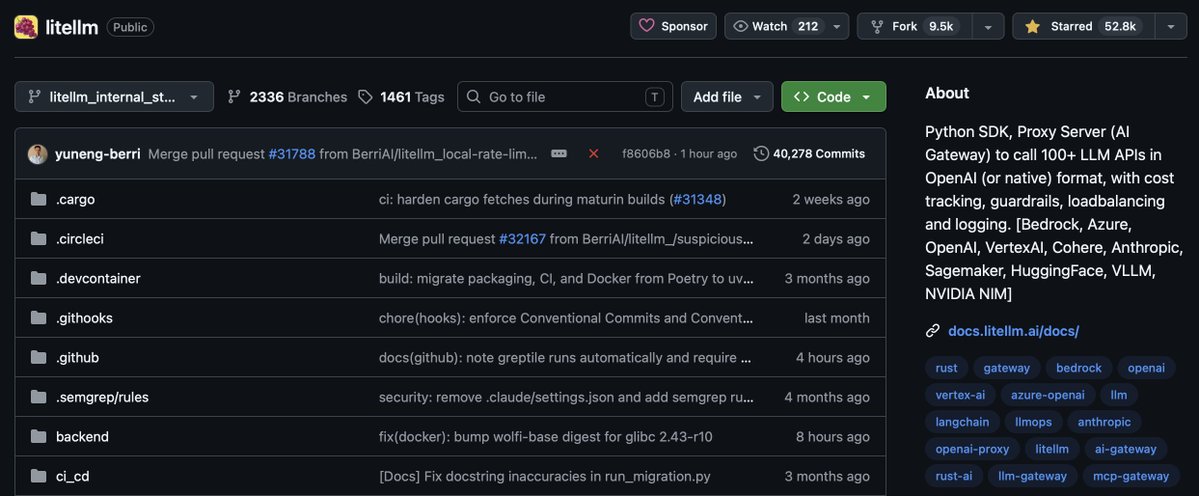Screen dimensions: 1199x496
Task: Open the star lists dropdown arrow
Action: (1171, 26)
